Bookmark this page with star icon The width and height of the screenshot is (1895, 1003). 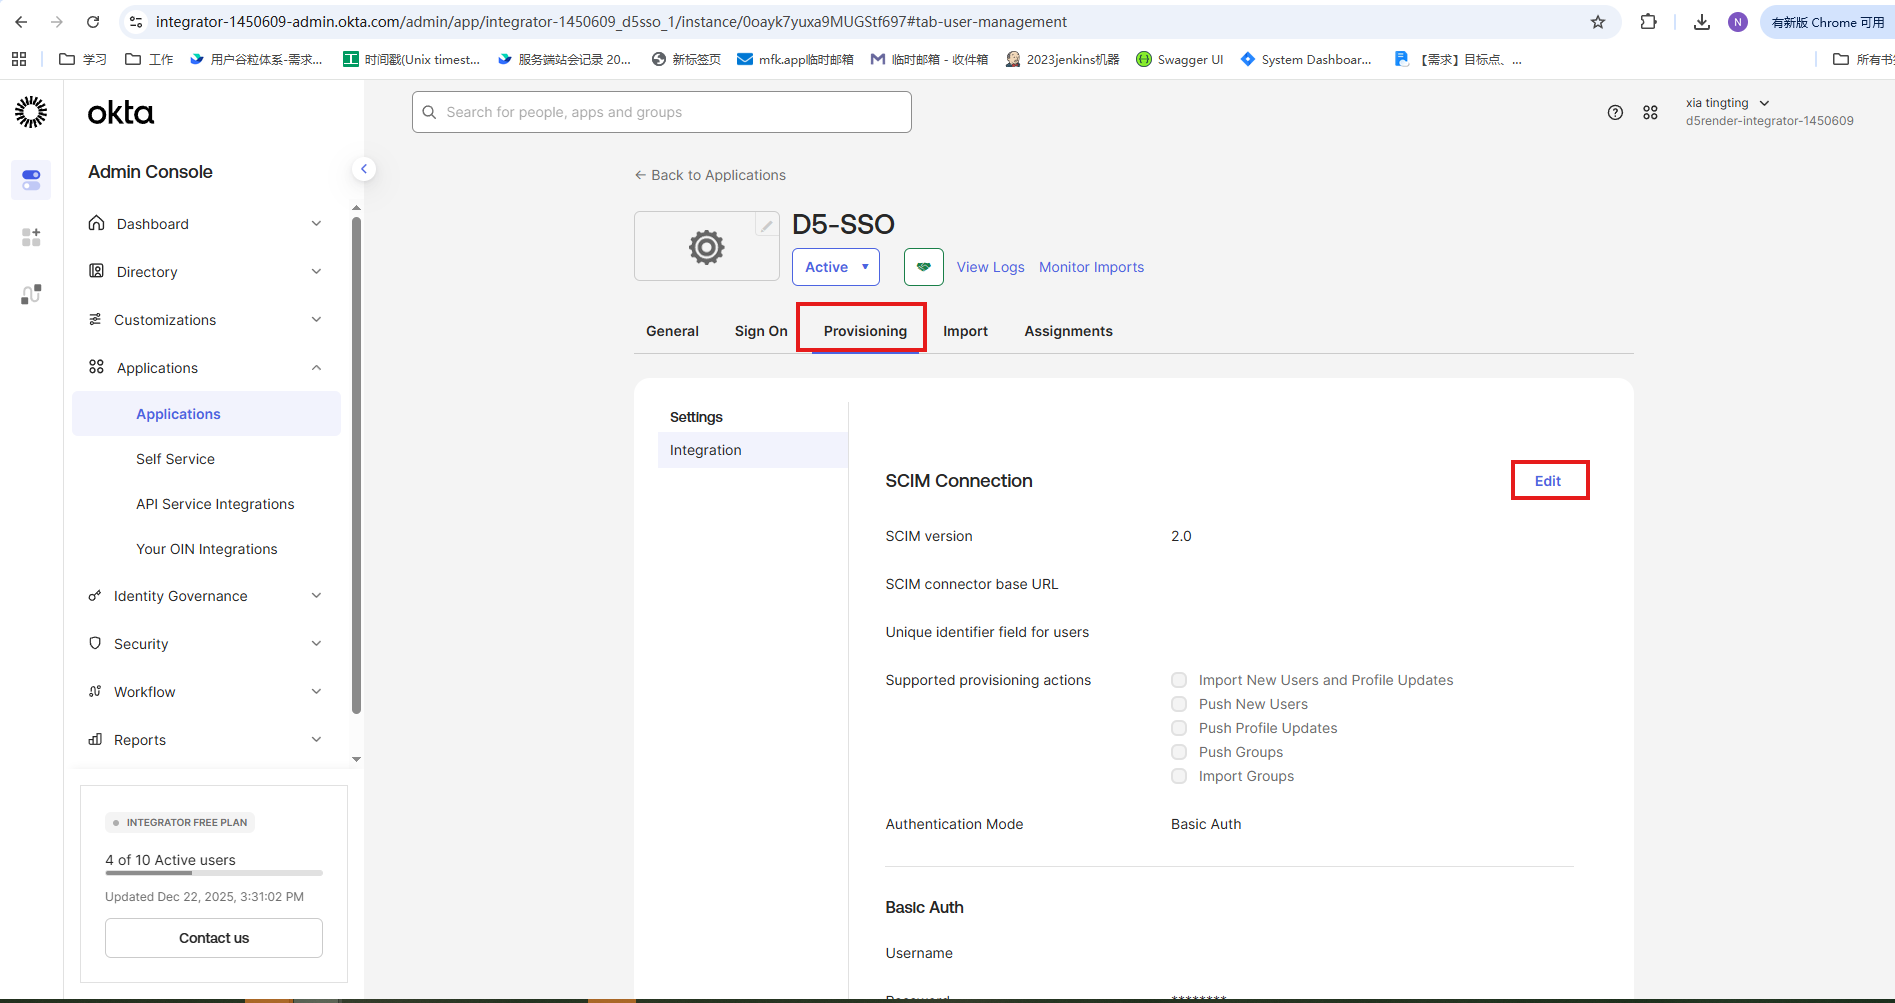pyautogui.click(x=1598, y=22)
